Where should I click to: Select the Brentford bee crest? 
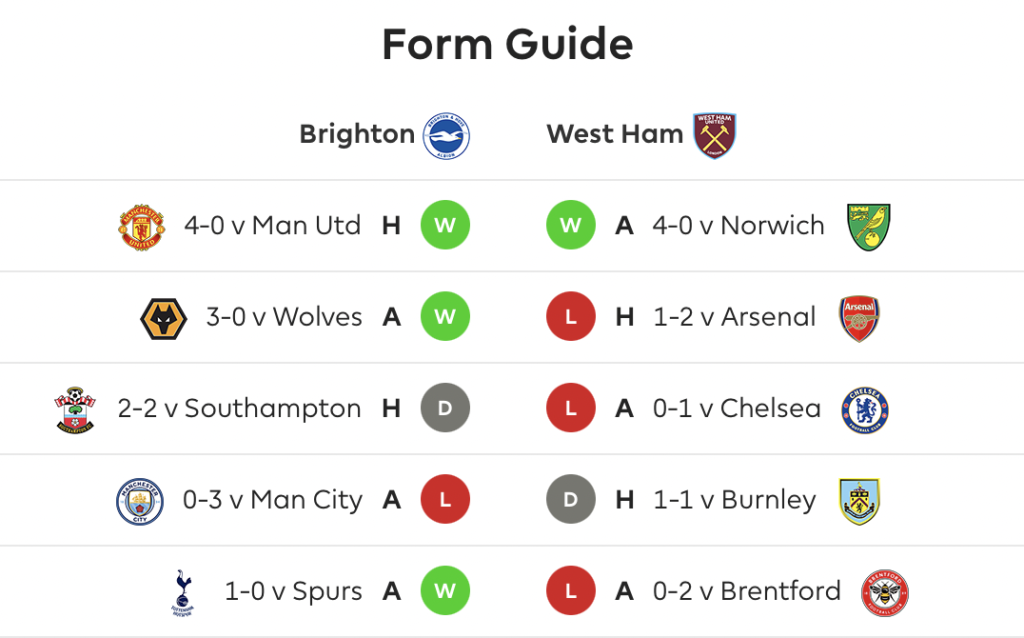click(885, 593)
